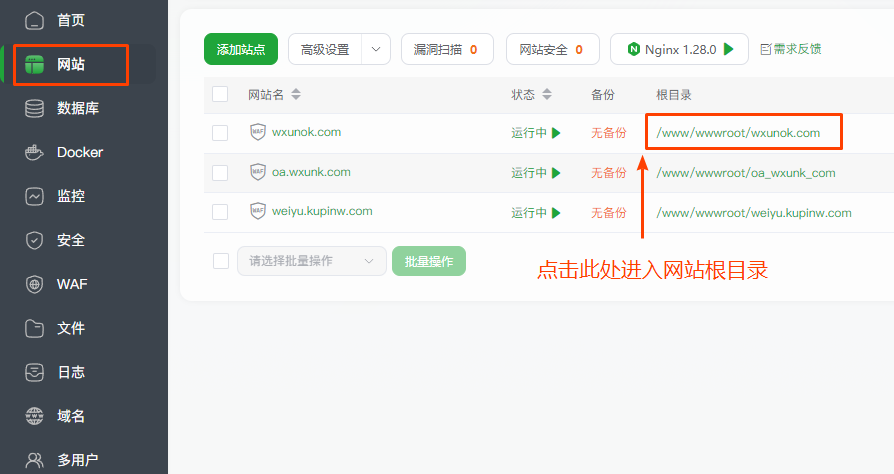Click the WAF shield icon beside weiyu.kupinw.com
The image size is (894, 474).
(258, 211)
